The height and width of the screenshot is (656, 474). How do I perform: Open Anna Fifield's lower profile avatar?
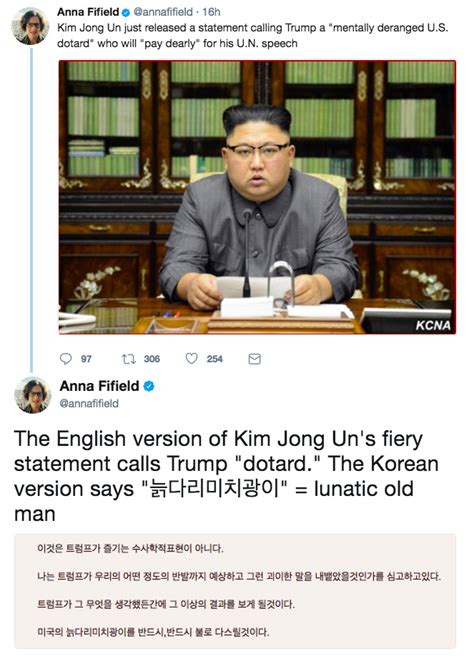coord(33,395)
